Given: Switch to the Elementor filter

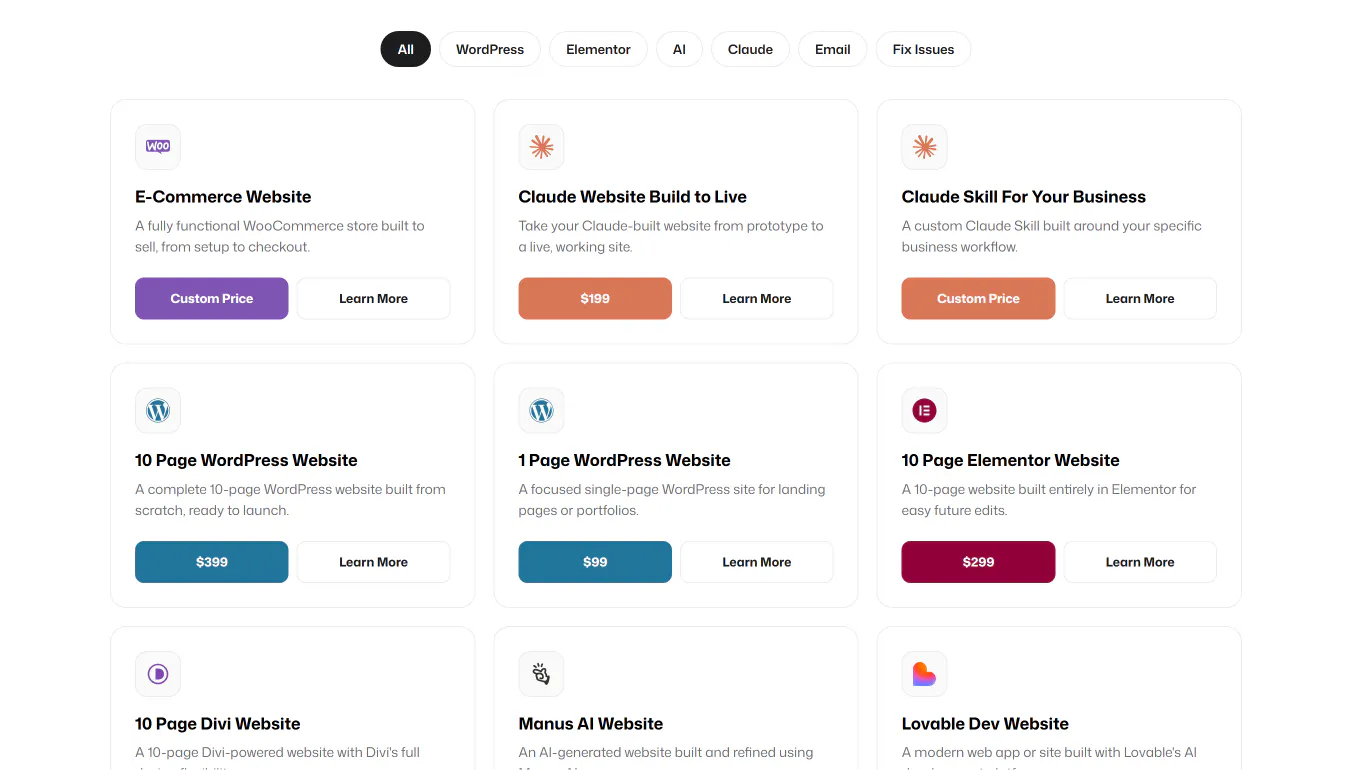Looking at the screenshot, I should click(x=598, y=49).
